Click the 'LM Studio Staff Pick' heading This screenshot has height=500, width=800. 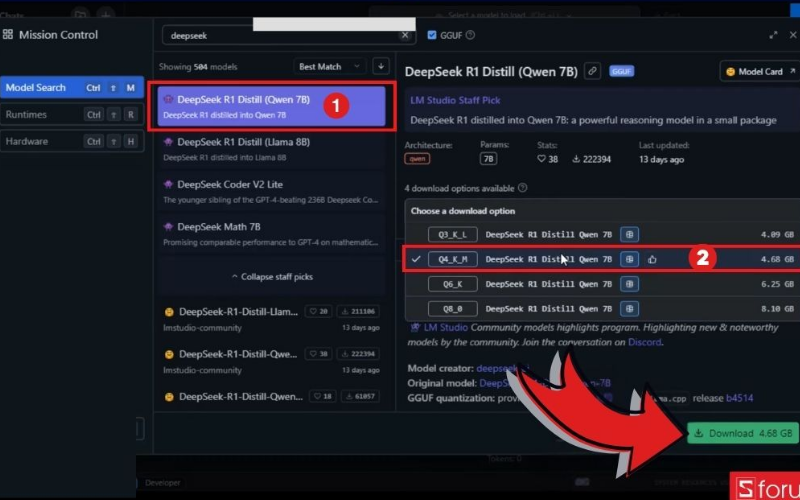pyautogui.click(x=455, y=100)
